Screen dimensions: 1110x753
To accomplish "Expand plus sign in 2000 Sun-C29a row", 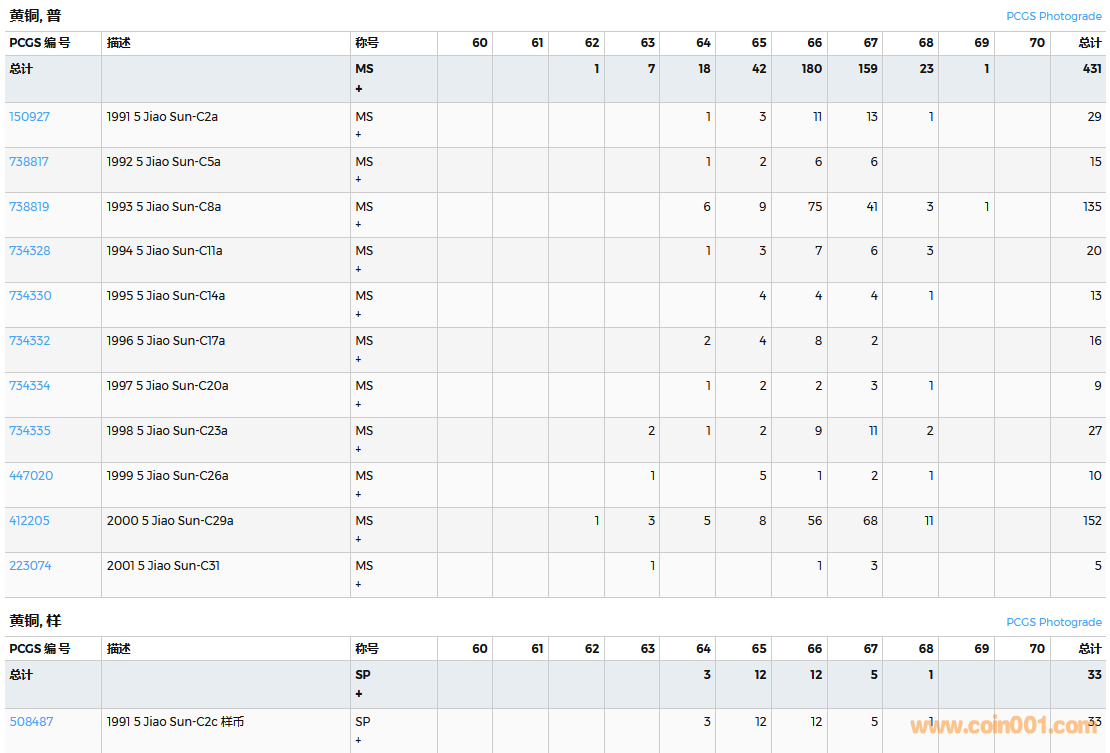I will pyautogui.click(x=359, y=539).
